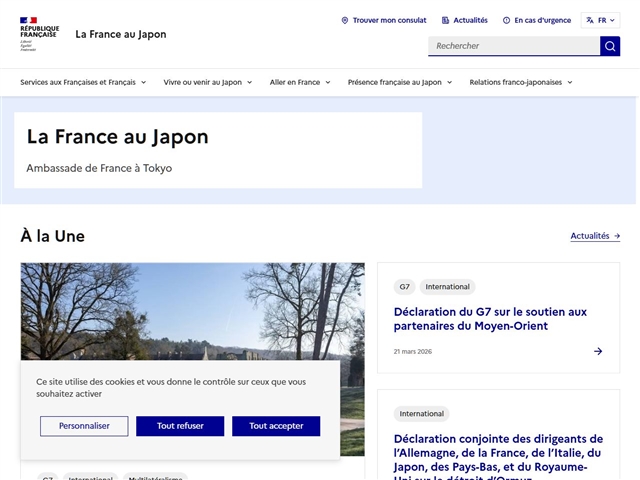Open the FR language dropdown
The width and height of the screenshot is (640, 480).
600,20
